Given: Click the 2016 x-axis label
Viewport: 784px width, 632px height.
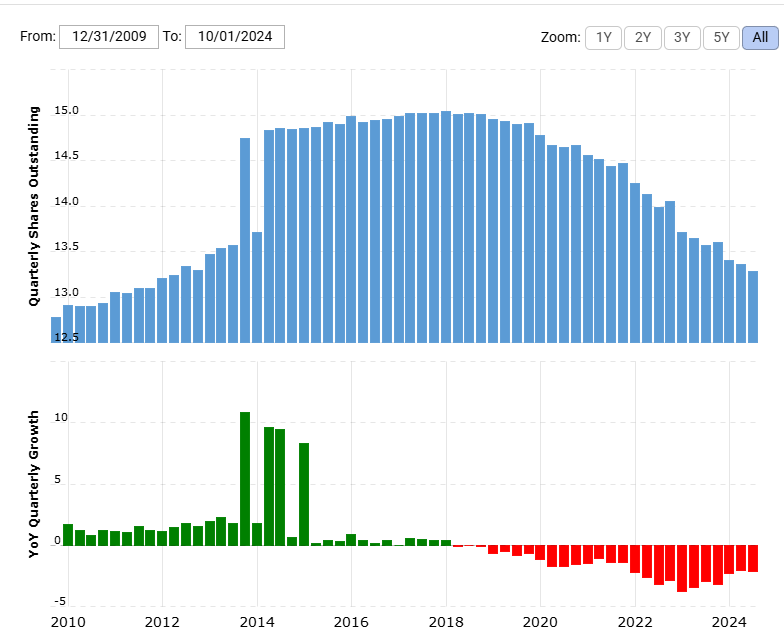Looking at the screenshot, I should 351,622.
